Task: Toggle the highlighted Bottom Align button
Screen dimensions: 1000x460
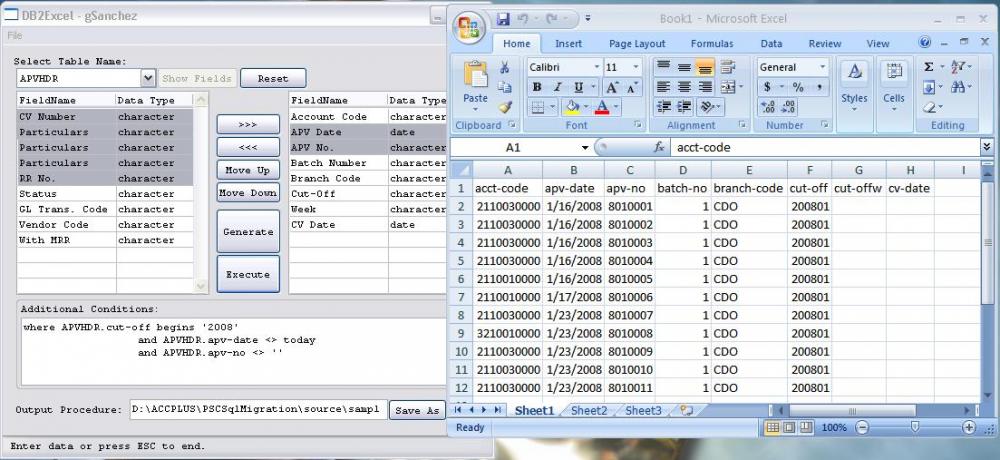Action: [705, 67]
